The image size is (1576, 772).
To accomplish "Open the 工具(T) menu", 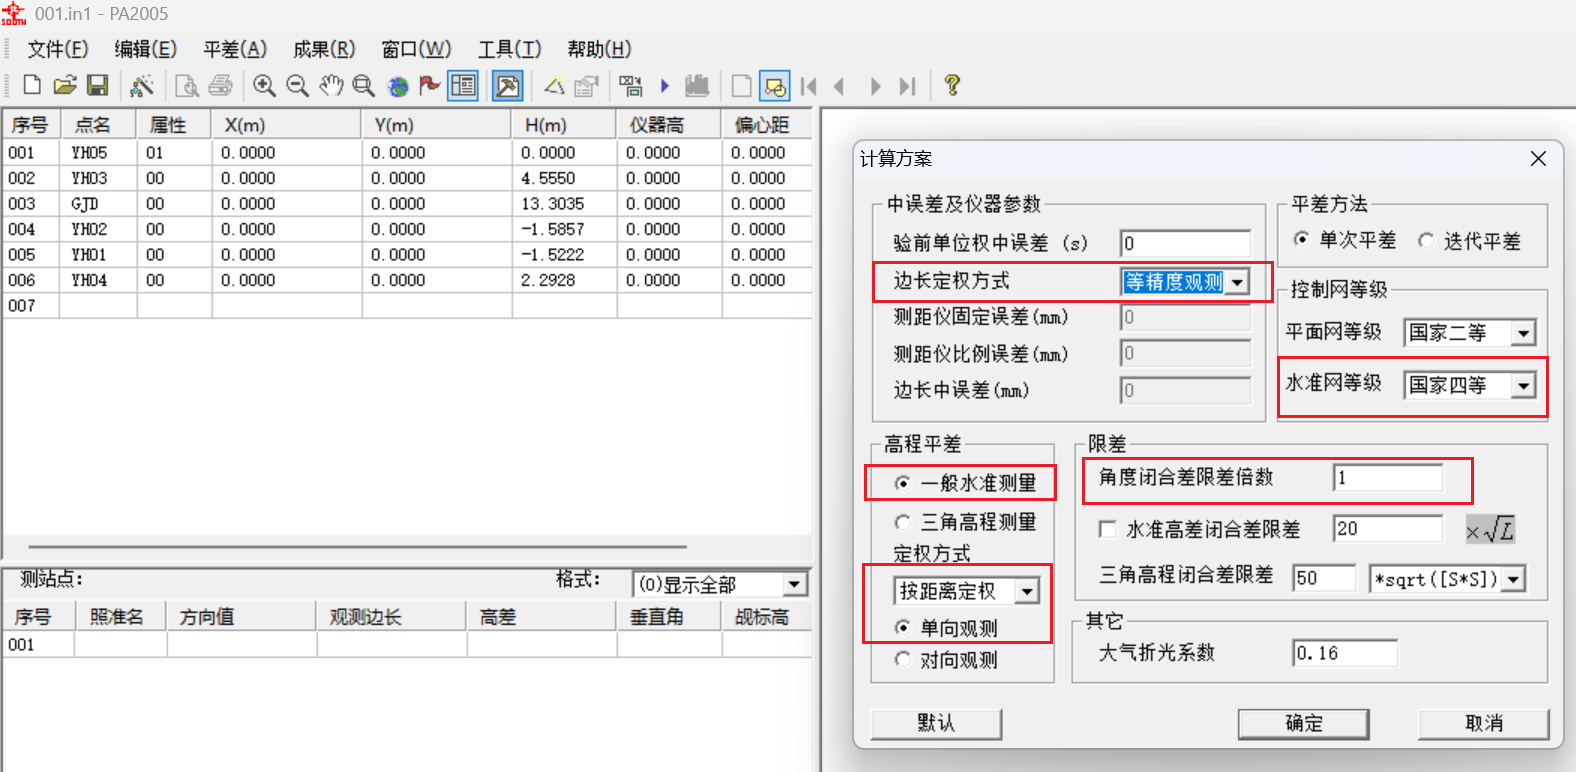I will (509, 49).
